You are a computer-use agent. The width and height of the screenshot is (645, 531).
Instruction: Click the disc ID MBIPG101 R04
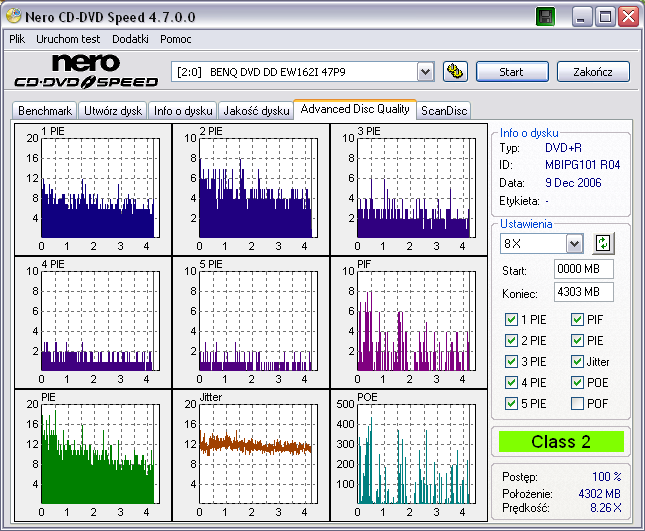click(582, 165)
